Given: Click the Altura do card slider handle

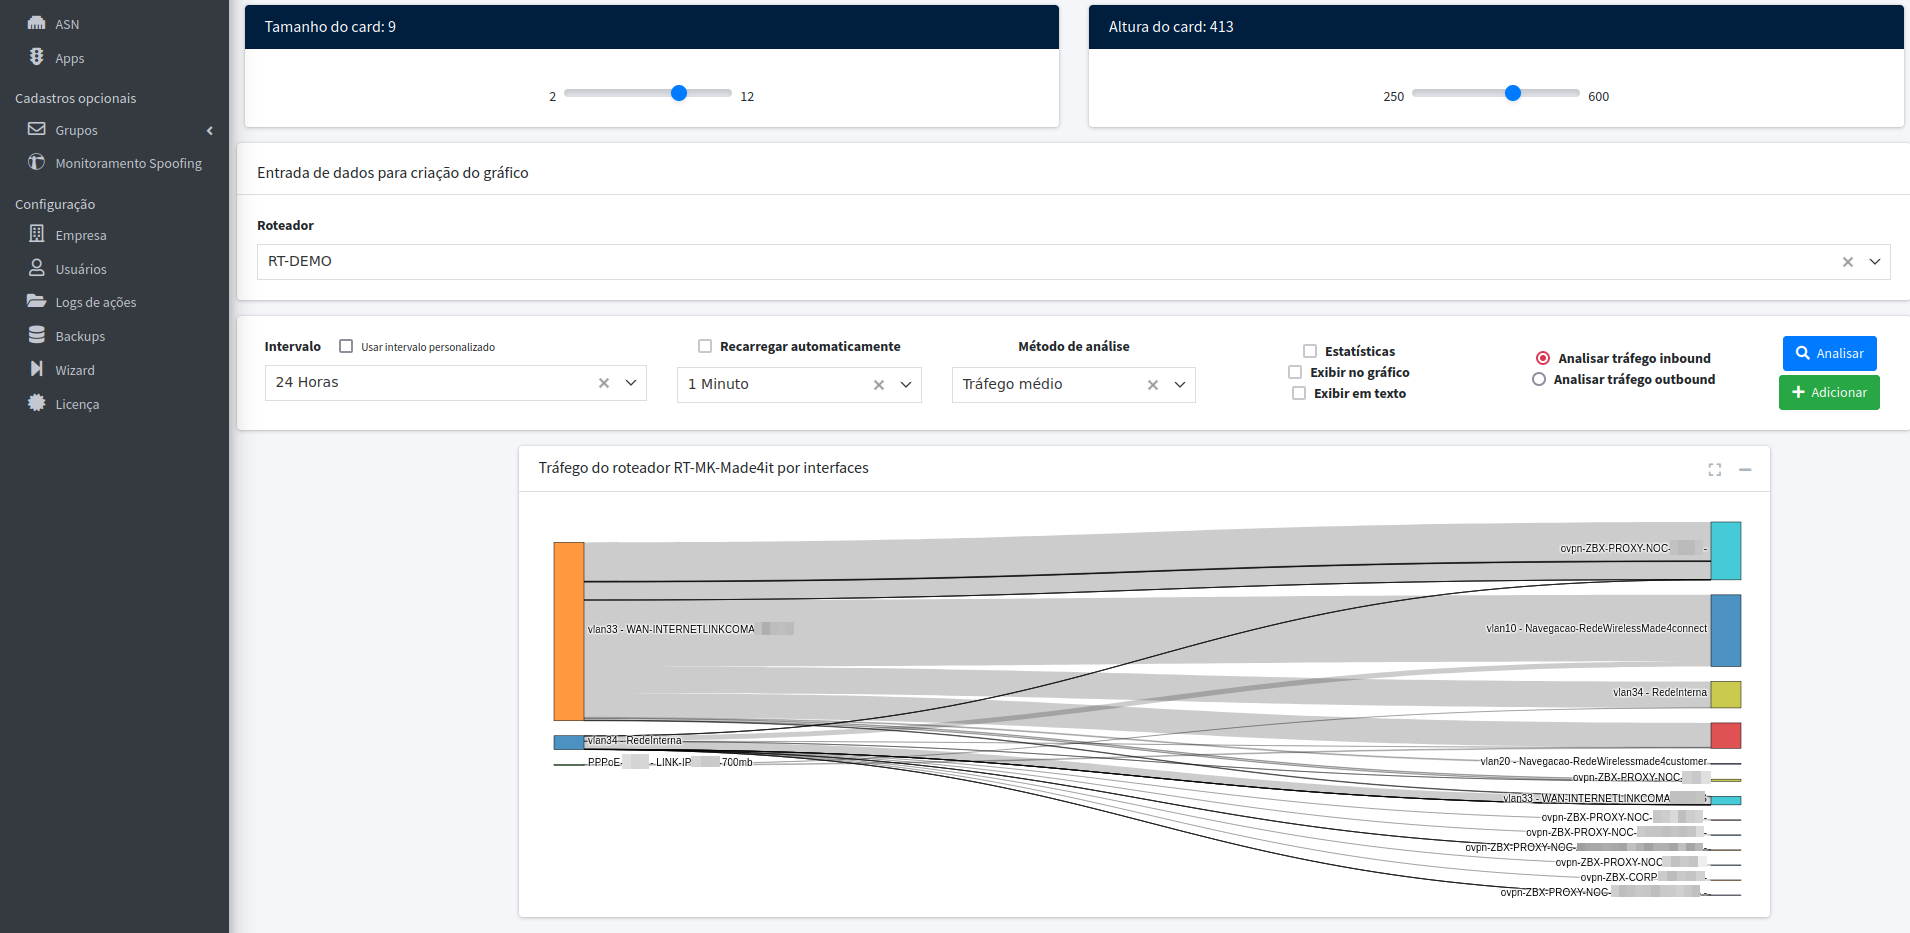Looking at the screenshot, I should click(1513, 93).
